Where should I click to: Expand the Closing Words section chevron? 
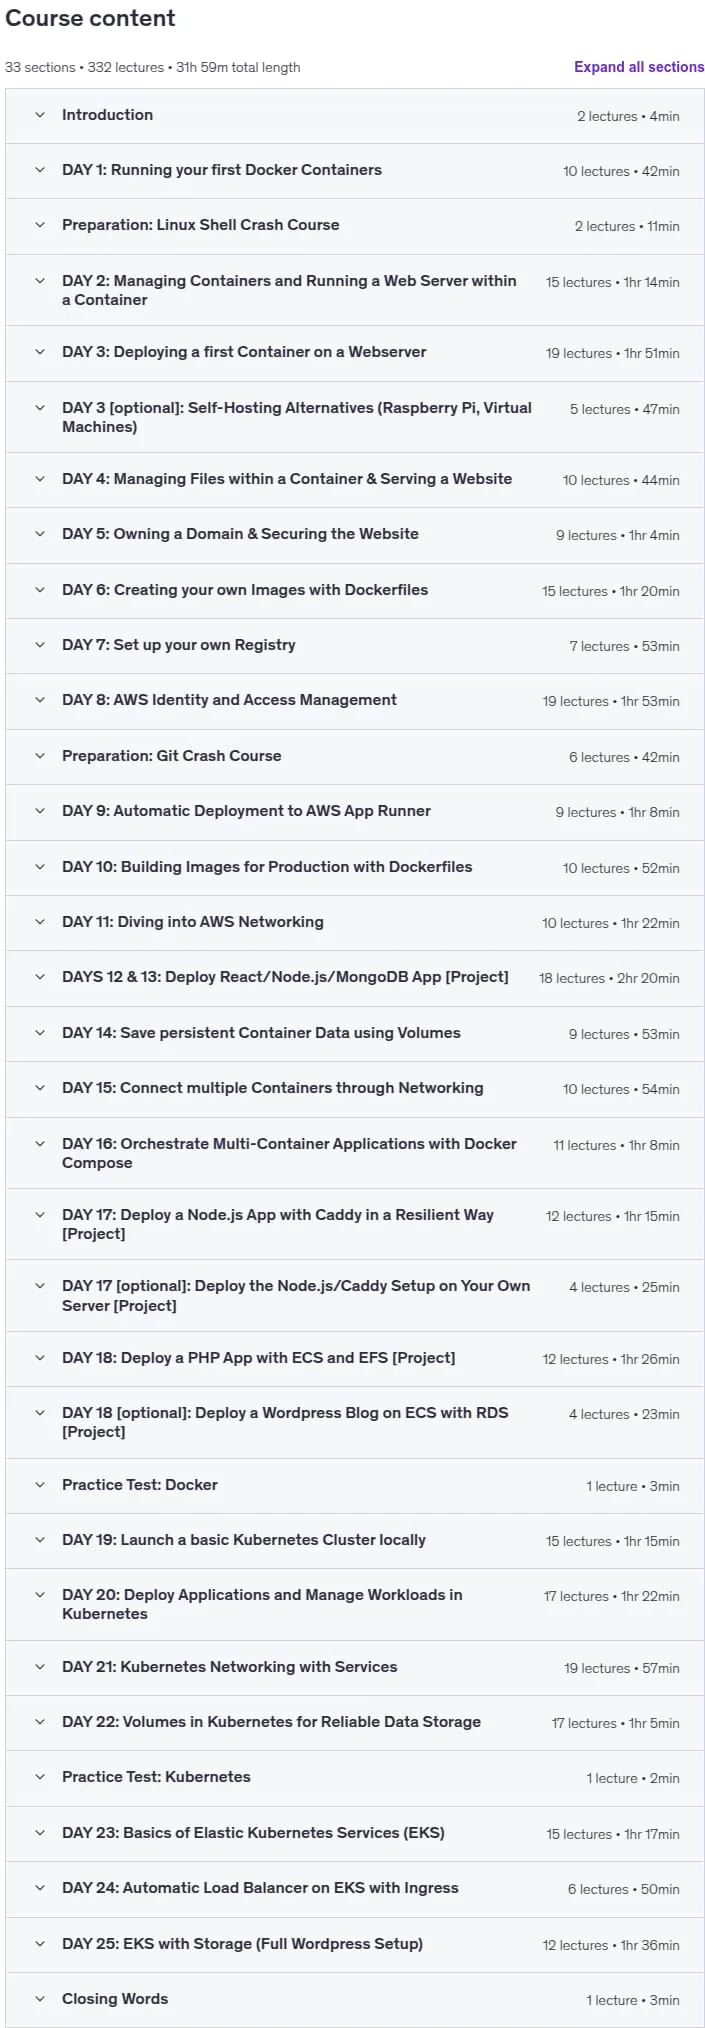(40, 1999)
